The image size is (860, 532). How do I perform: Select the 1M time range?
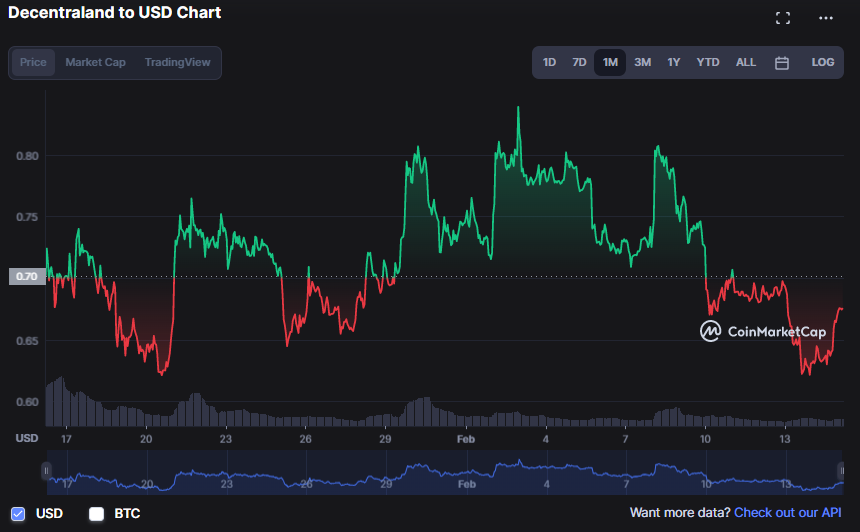click(x=610, y=63)
